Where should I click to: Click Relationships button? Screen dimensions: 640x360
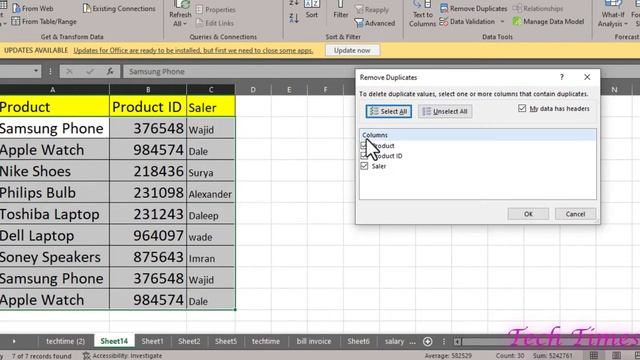538,8
